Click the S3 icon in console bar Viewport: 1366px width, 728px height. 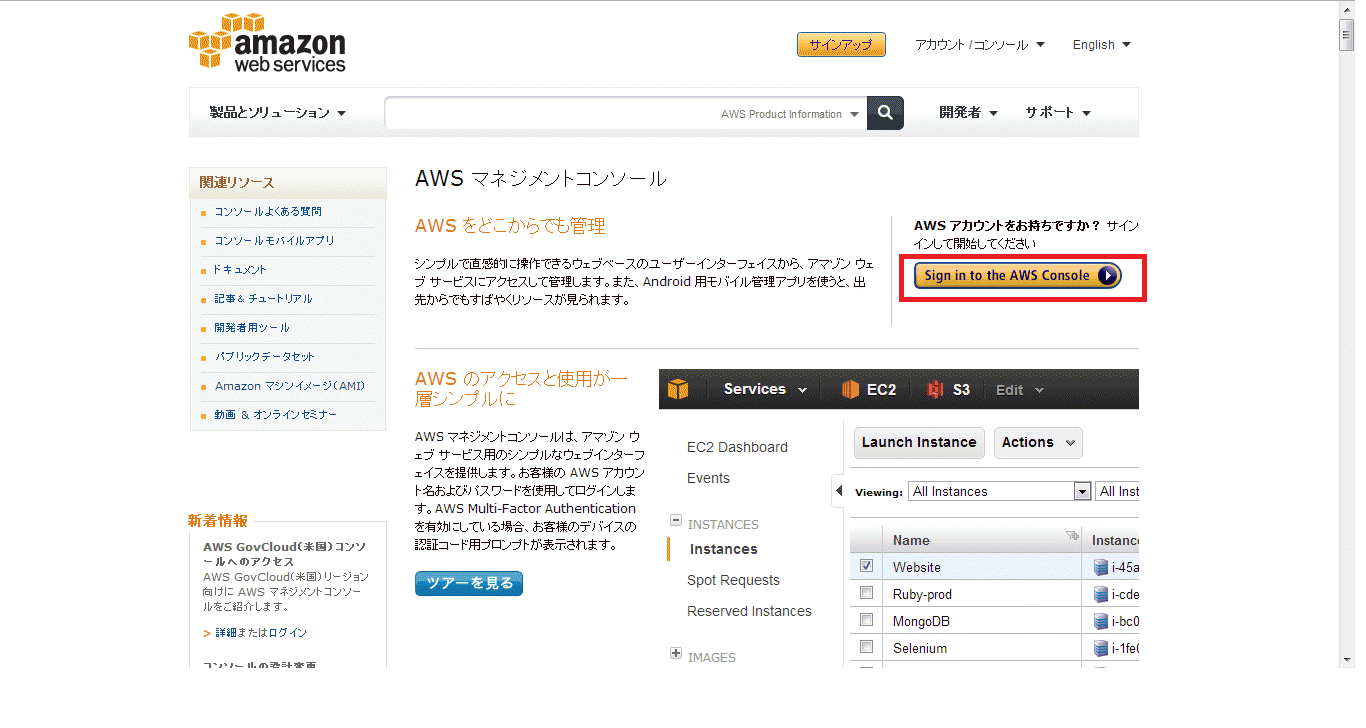click(x=935, y=389)
